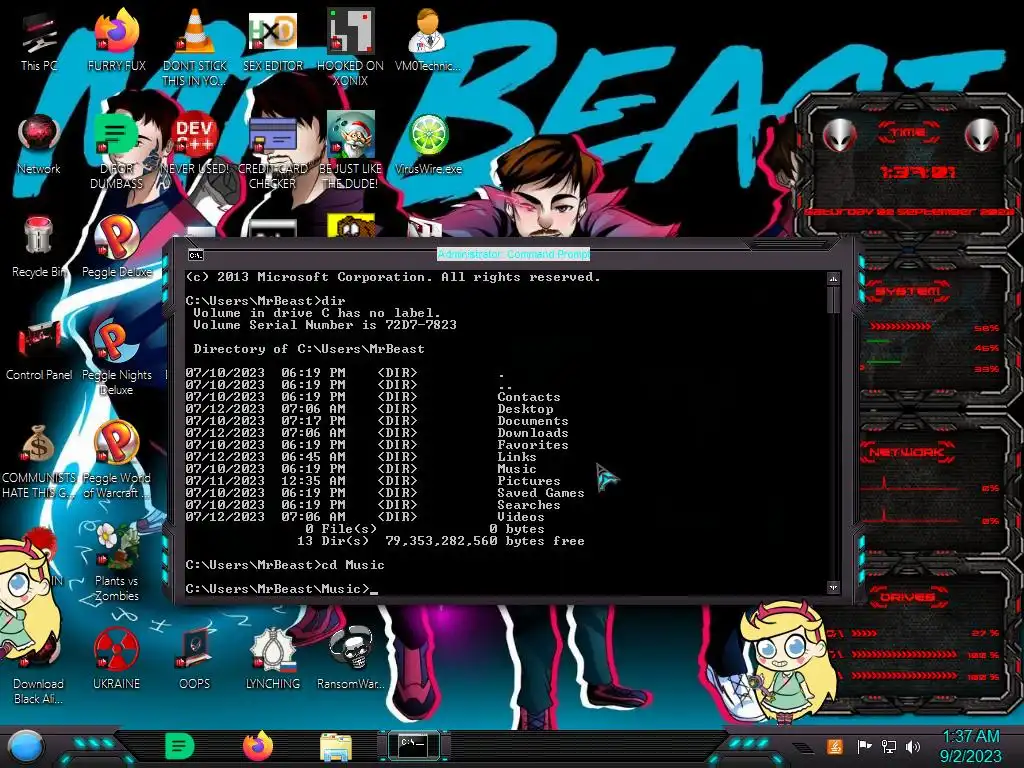Click the Downloads directory entry
The image size is (1024, 768).
(x=533, y=433)
